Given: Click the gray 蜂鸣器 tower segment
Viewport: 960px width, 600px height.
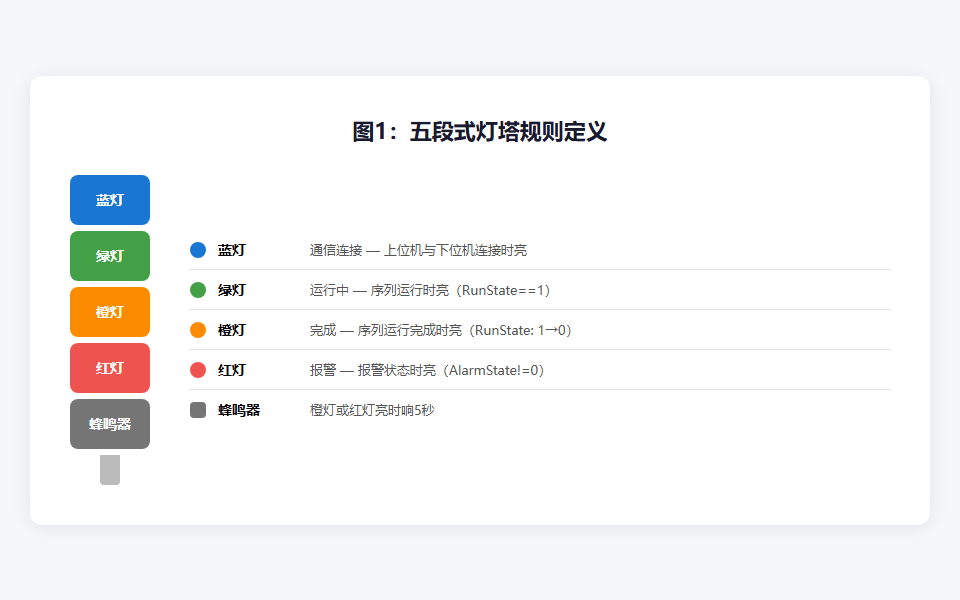Looking at the screenshot, I should (x=110, y=424).
